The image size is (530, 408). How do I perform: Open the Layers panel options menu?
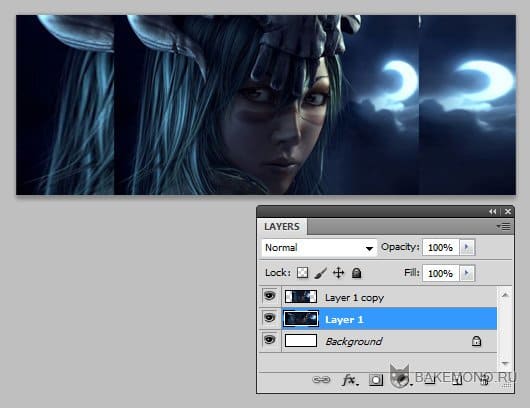coord(504,226)
